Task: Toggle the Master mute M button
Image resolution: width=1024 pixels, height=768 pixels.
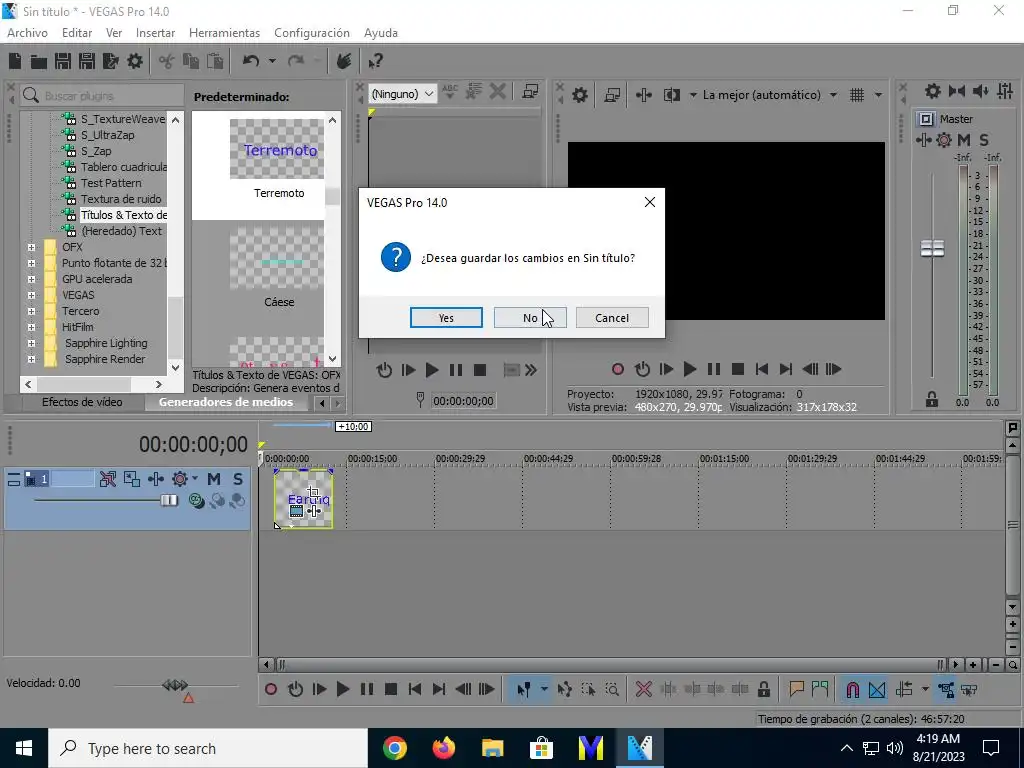Action: coord(964,140)
